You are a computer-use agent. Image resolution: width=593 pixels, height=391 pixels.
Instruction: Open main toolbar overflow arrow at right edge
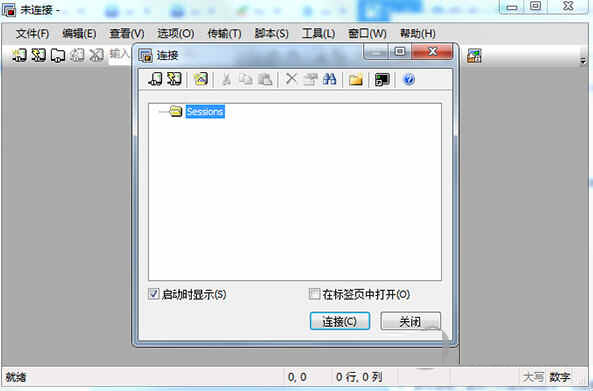pos(583,60)
